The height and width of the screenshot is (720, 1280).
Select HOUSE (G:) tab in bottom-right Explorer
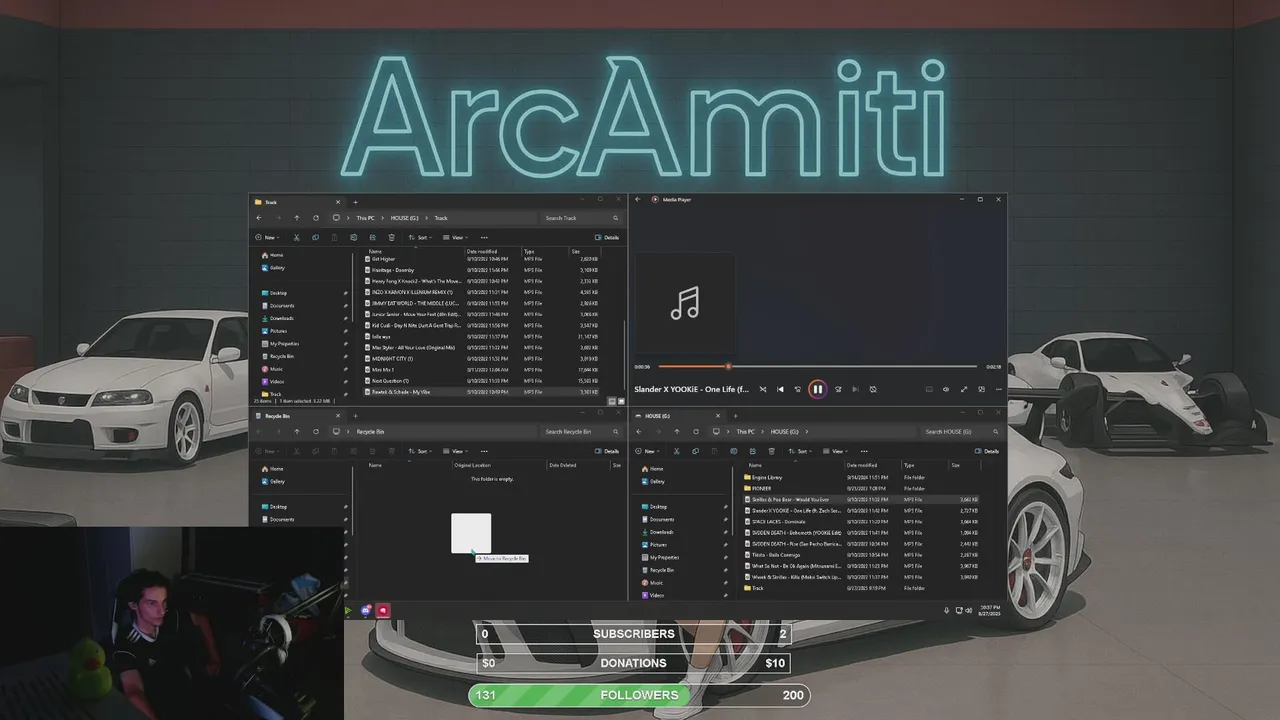679,416
